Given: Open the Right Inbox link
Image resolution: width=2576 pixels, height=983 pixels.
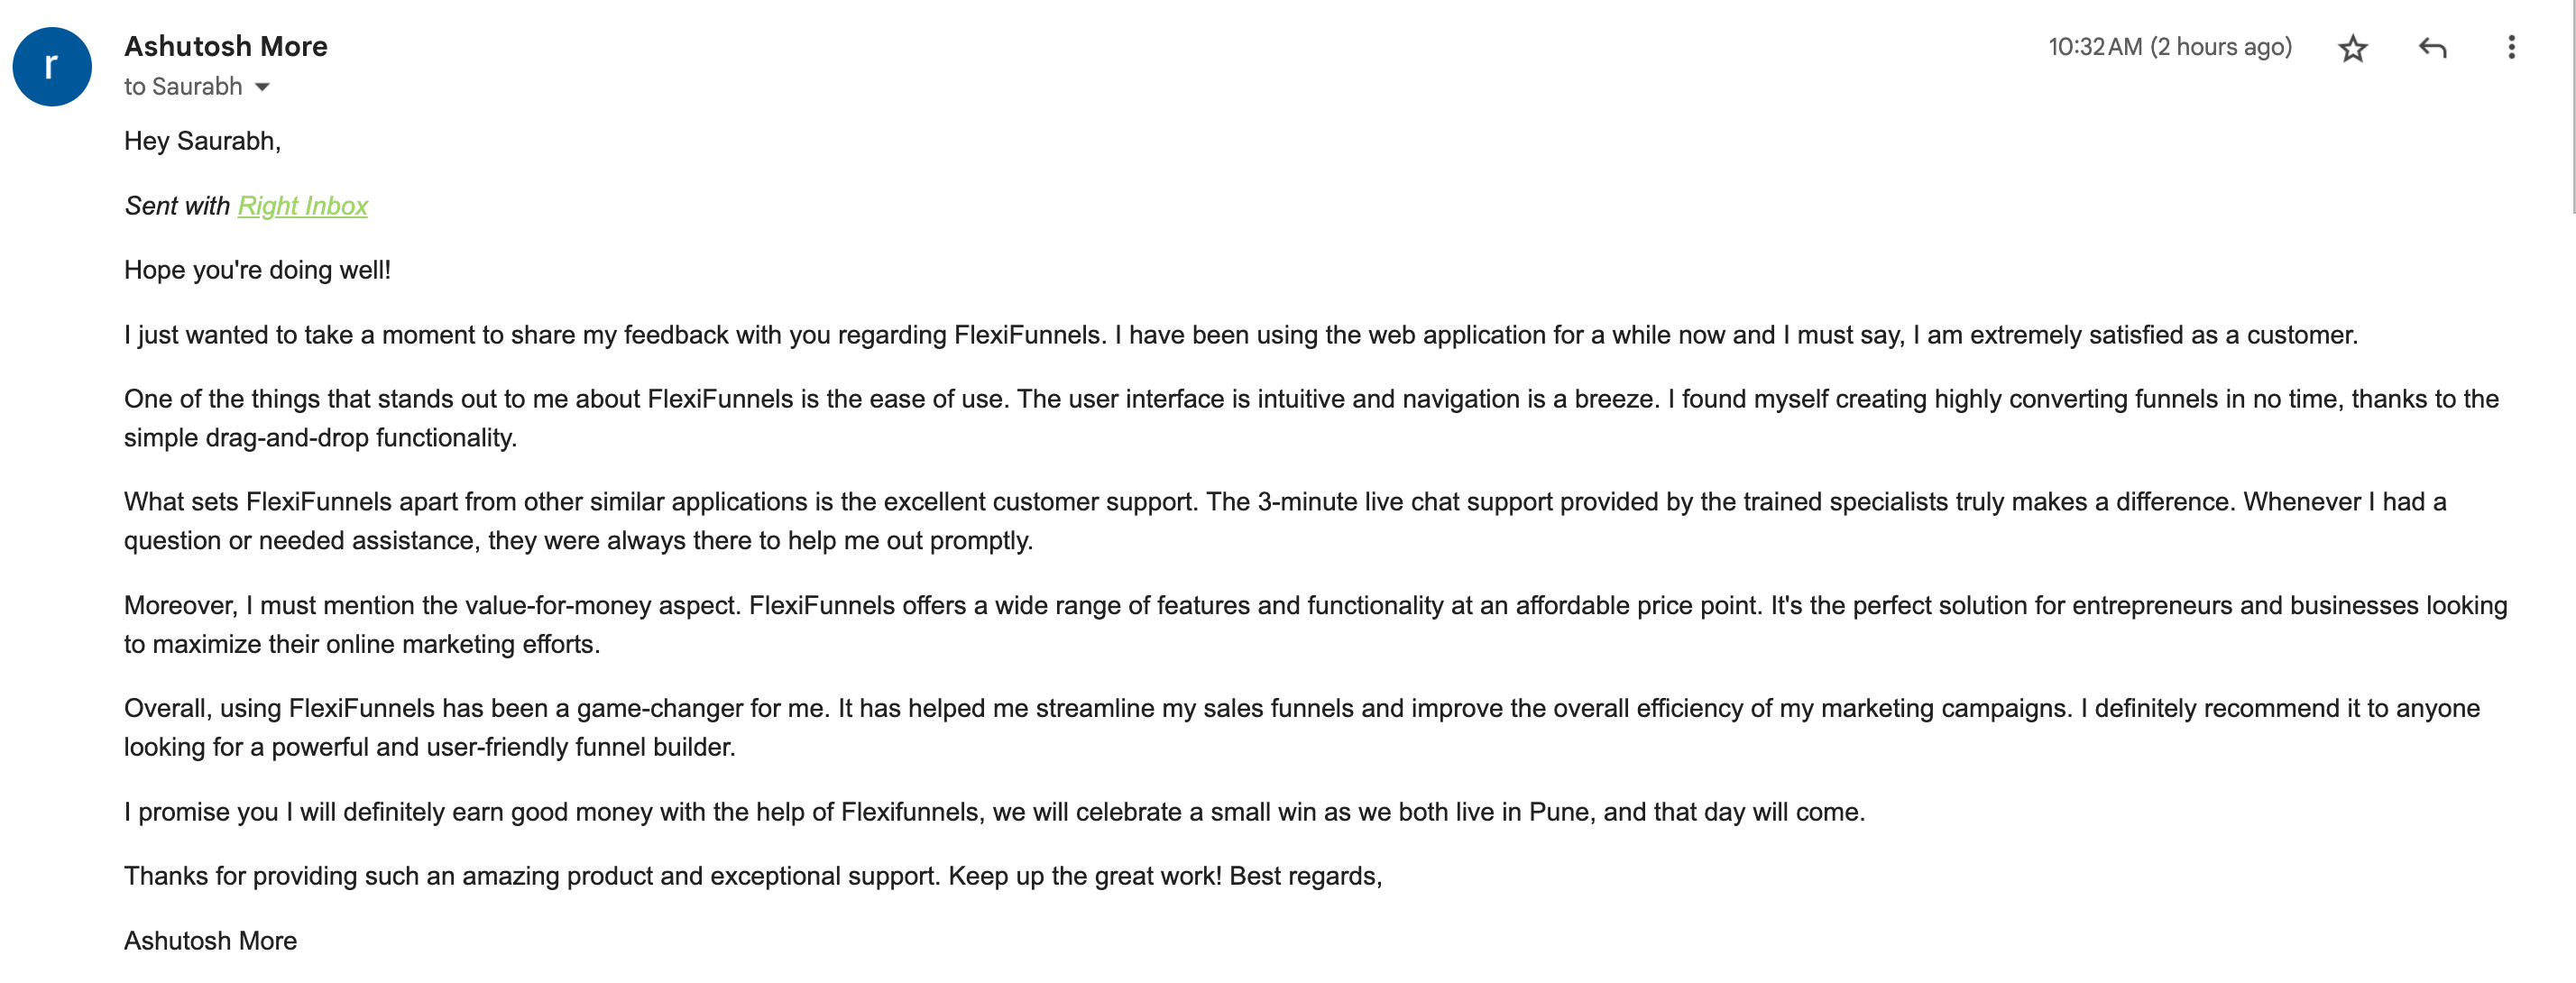Looking at the screenshot, I should [302, 206].
